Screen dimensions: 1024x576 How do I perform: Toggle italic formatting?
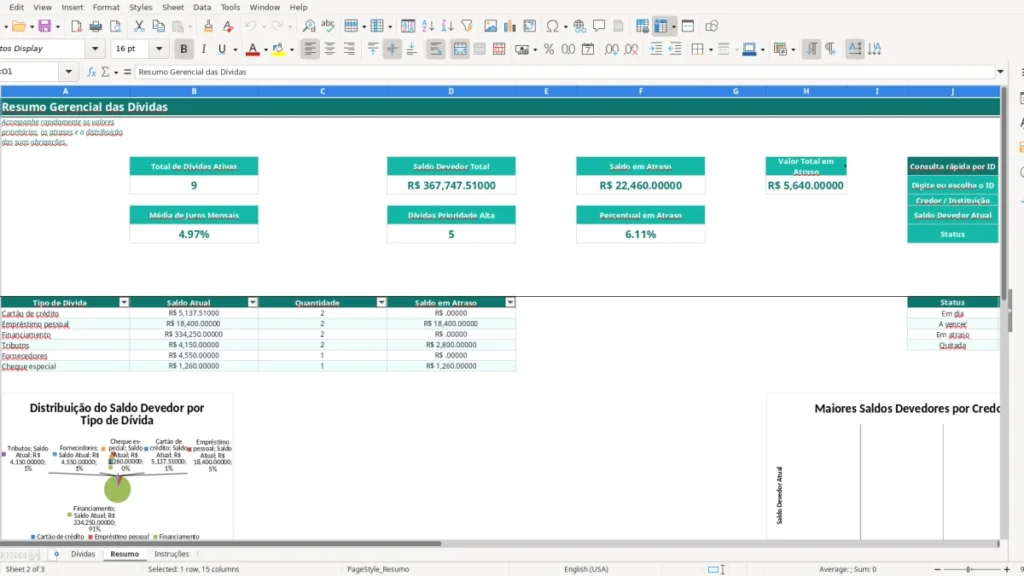coord(203,49)
